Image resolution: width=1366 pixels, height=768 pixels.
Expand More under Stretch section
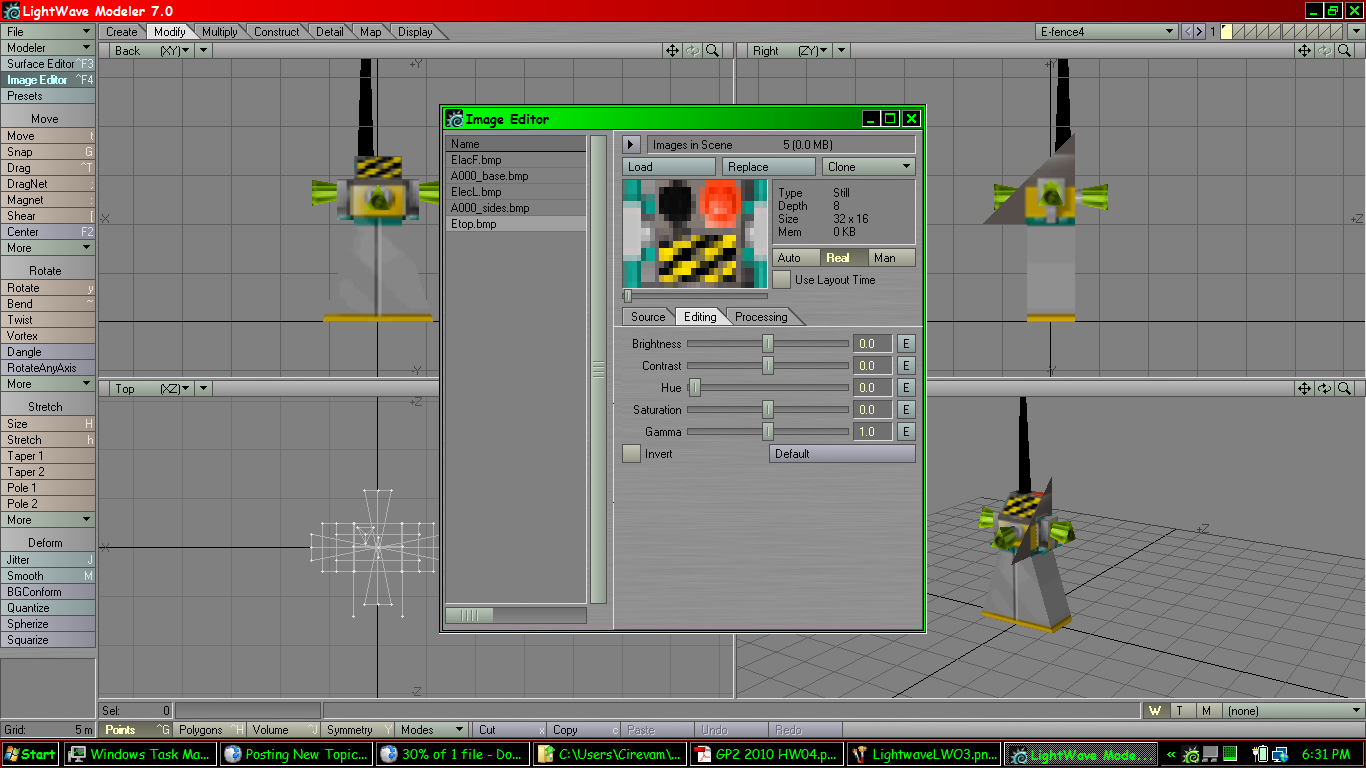click(48, 520)
